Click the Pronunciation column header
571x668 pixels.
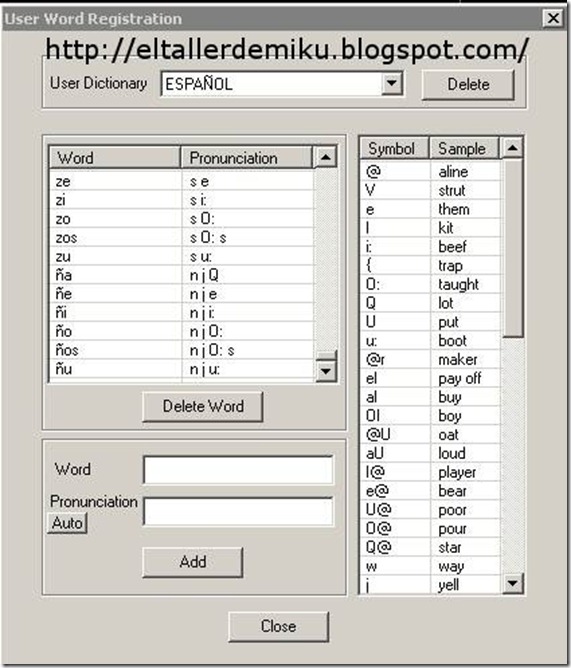[247, 158]
